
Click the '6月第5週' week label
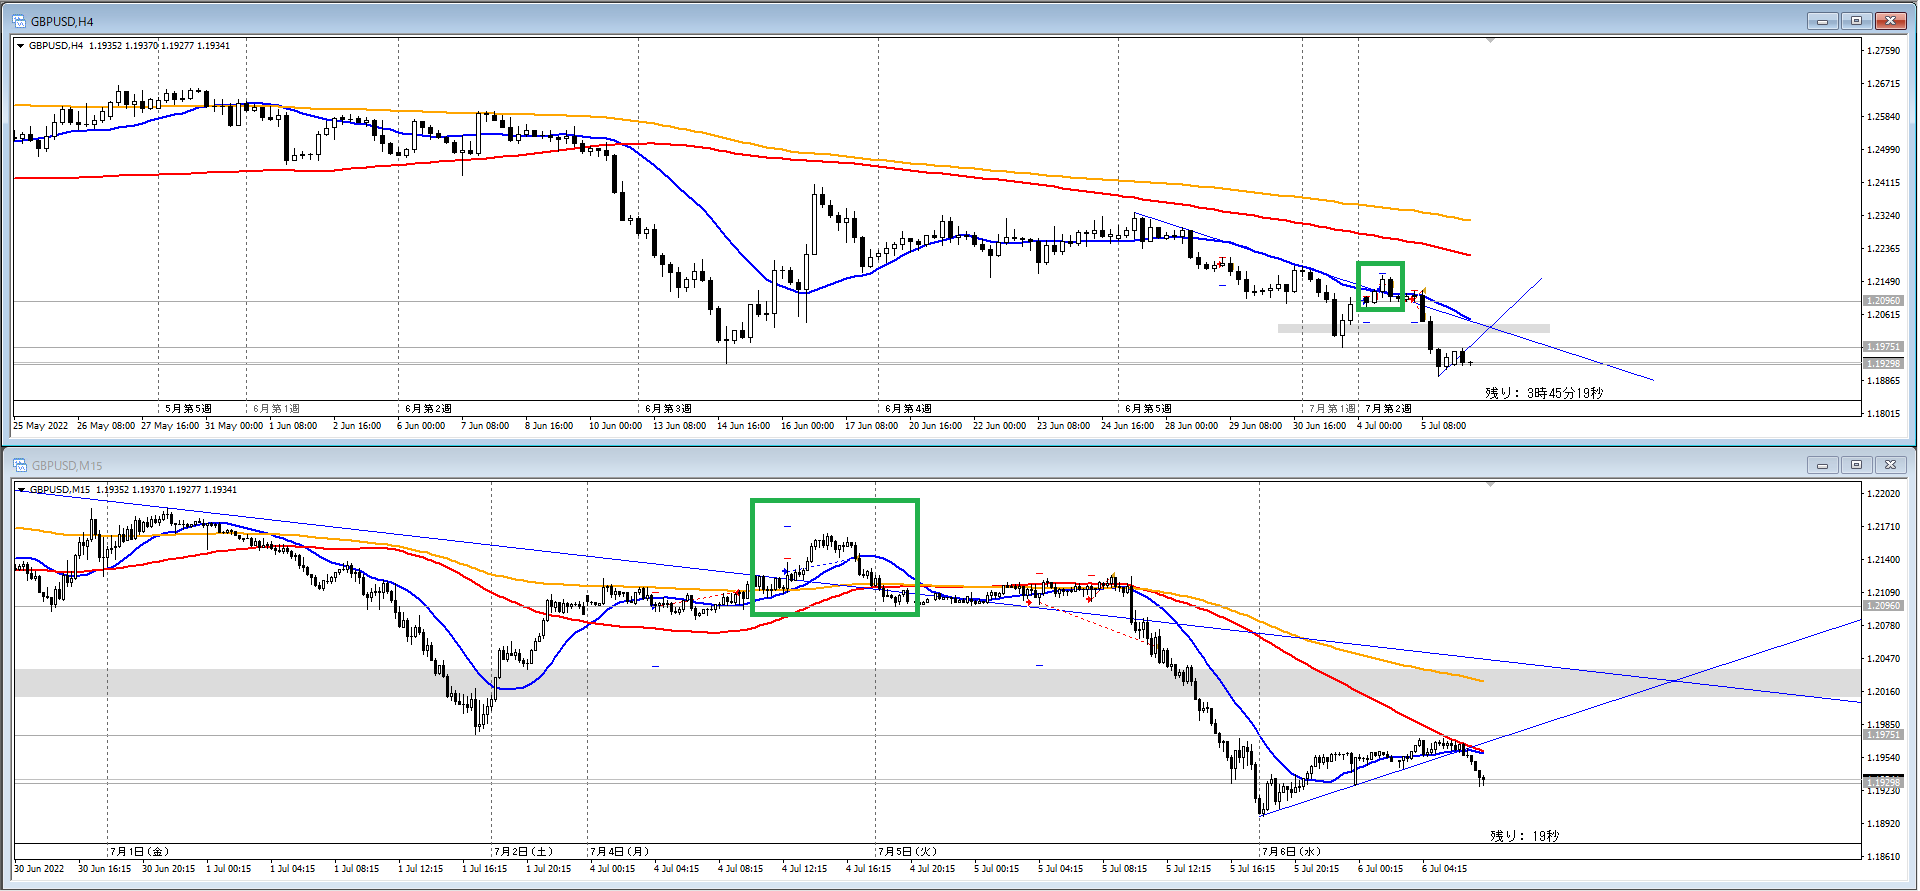tap(1149, 409)
